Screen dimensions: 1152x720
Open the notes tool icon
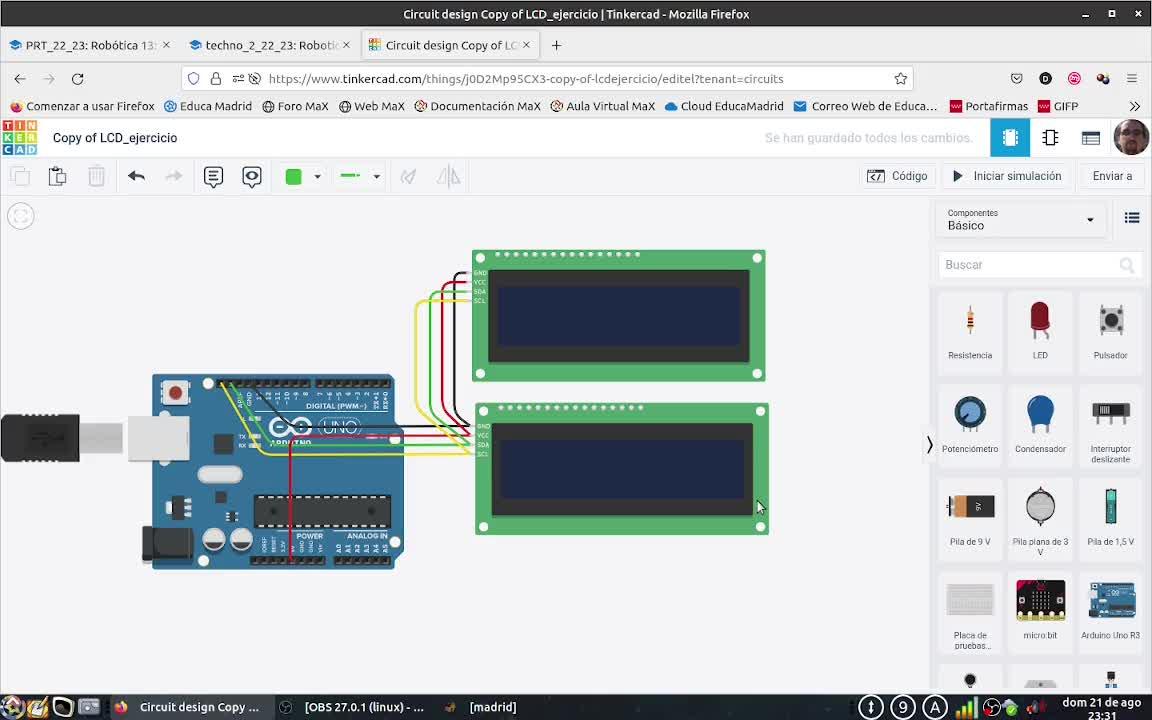pos(213,176)
